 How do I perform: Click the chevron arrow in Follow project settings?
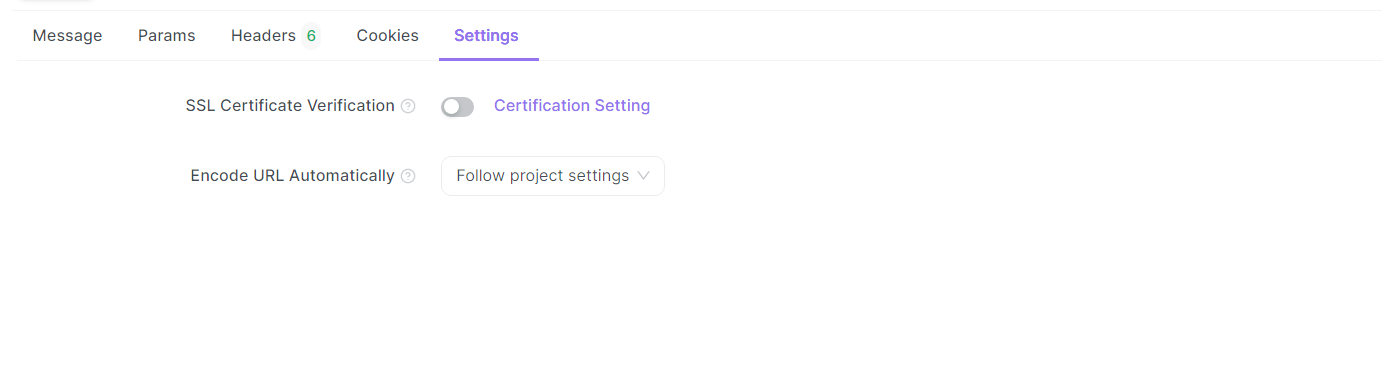point(643,176)
